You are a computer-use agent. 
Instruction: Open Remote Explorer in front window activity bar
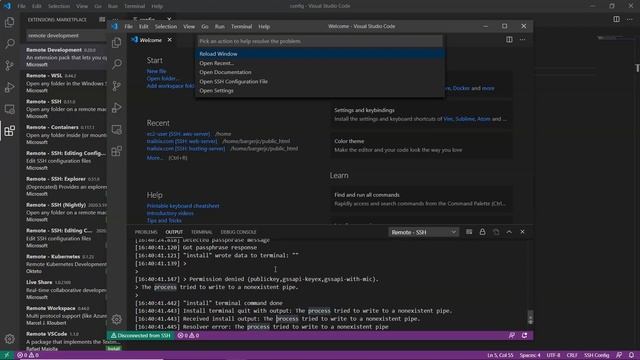(x=117, y=129)
